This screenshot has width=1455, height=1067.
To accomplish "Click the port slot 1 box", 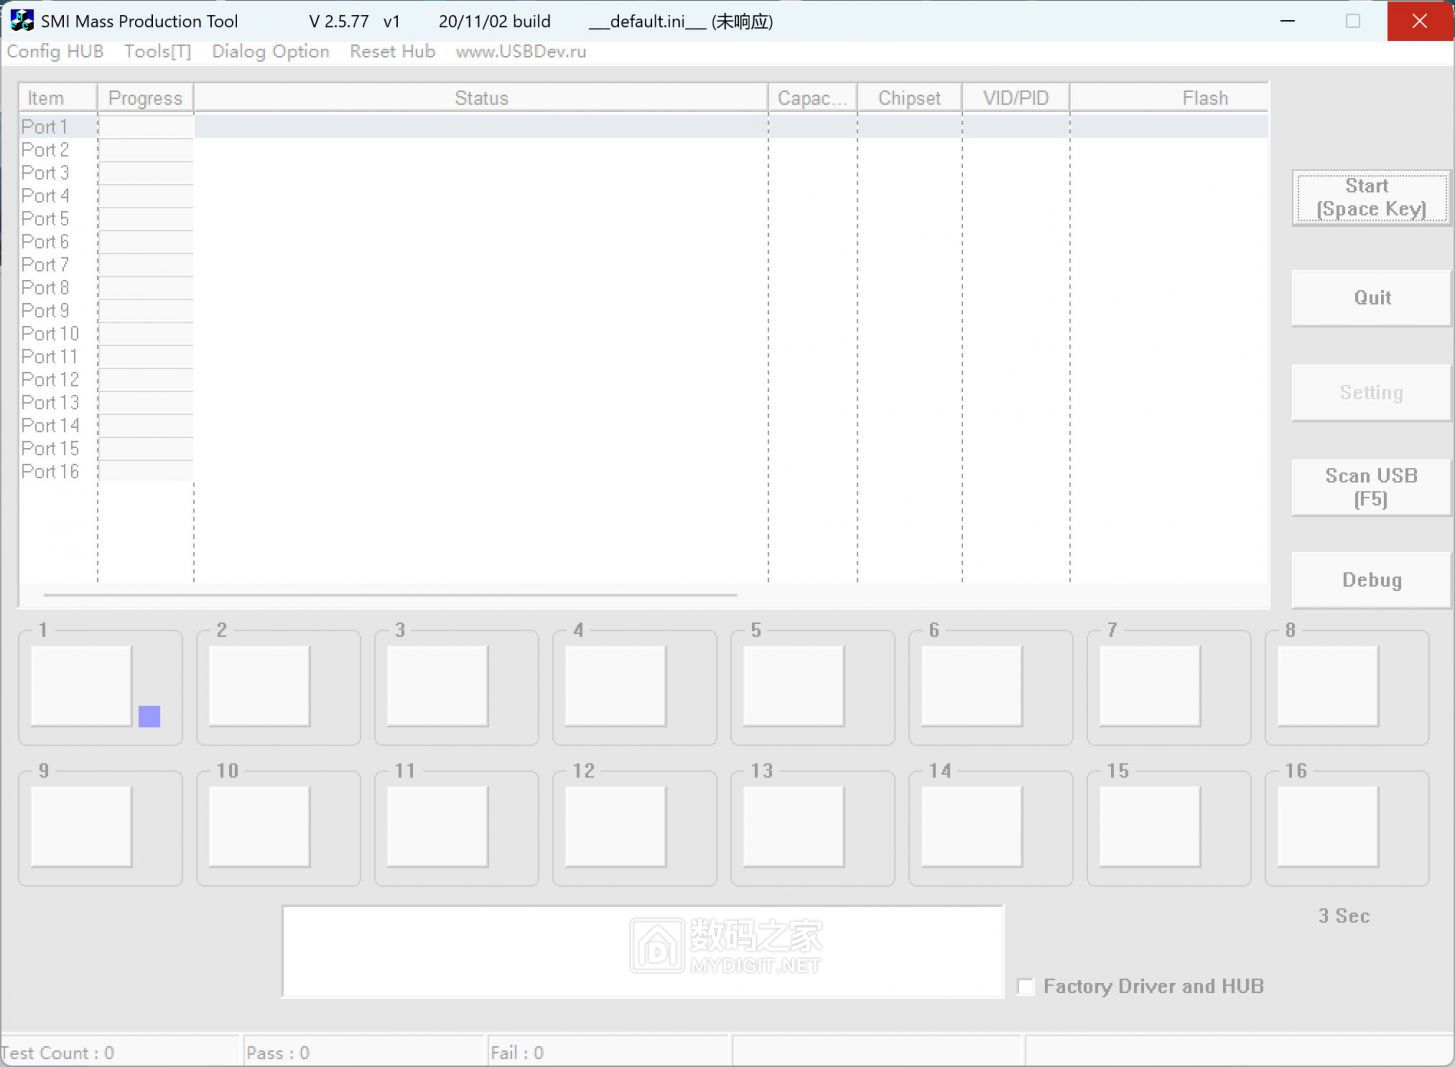I will (x=81, y=686).
